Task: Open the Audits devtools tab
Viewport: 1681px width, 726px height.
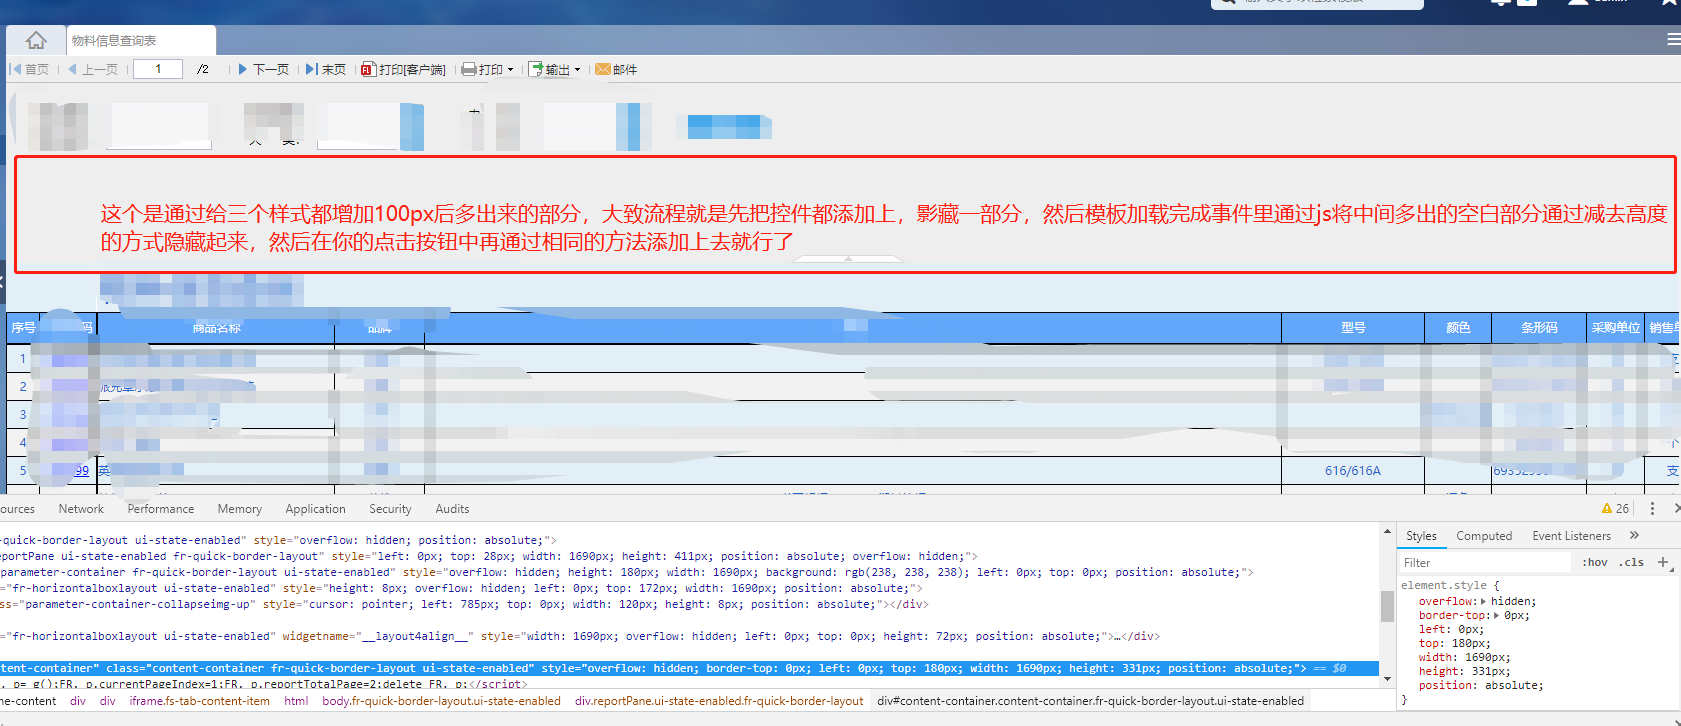Action: [452, 509]
